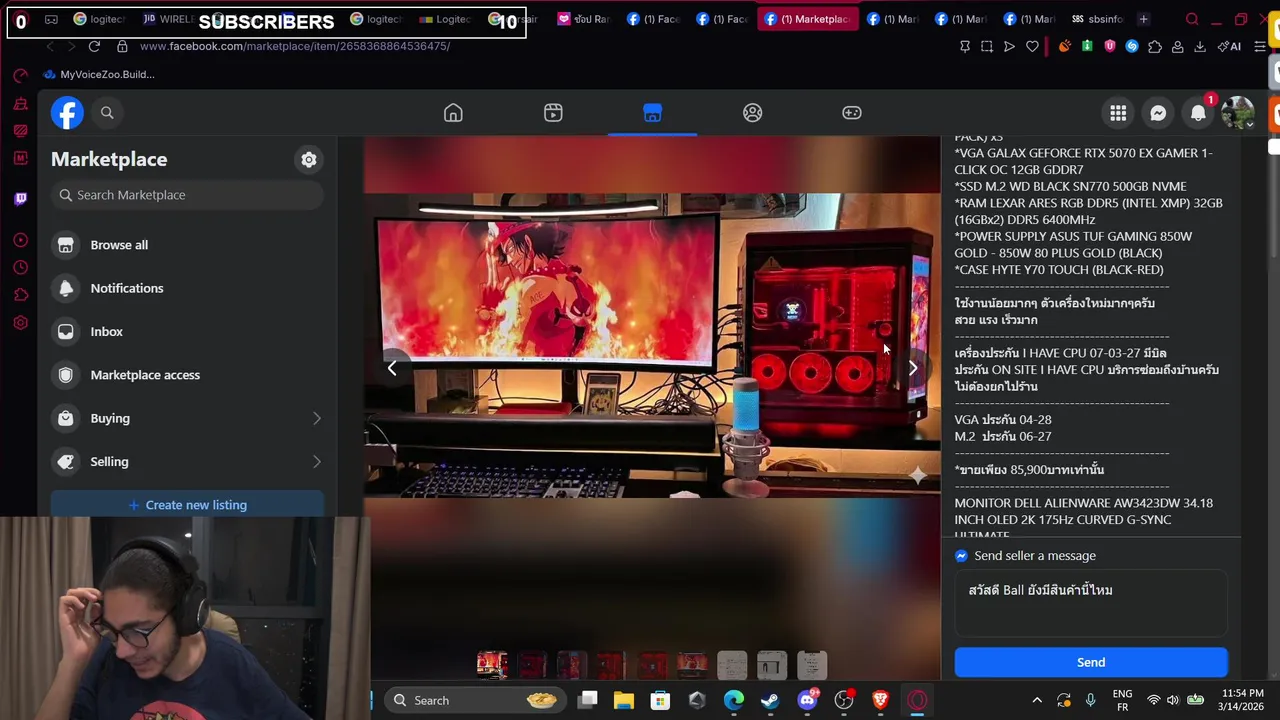
Task: Go to the Facebook Home icon
Action: [x=453, y=113]
